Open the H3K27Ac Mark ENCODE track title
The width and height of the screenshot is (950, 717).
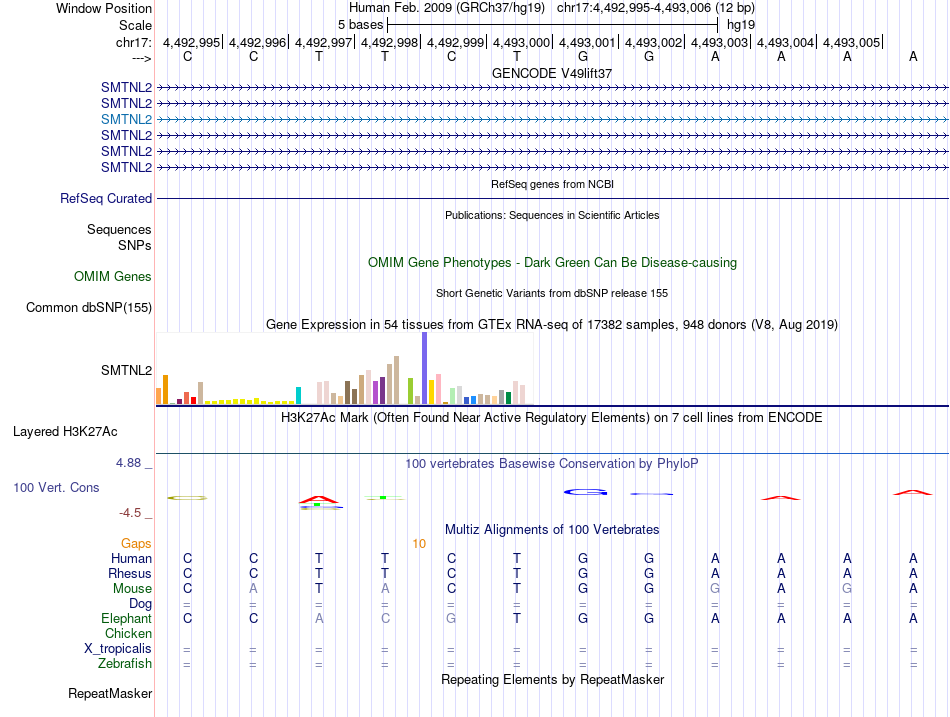click(552, 418)
